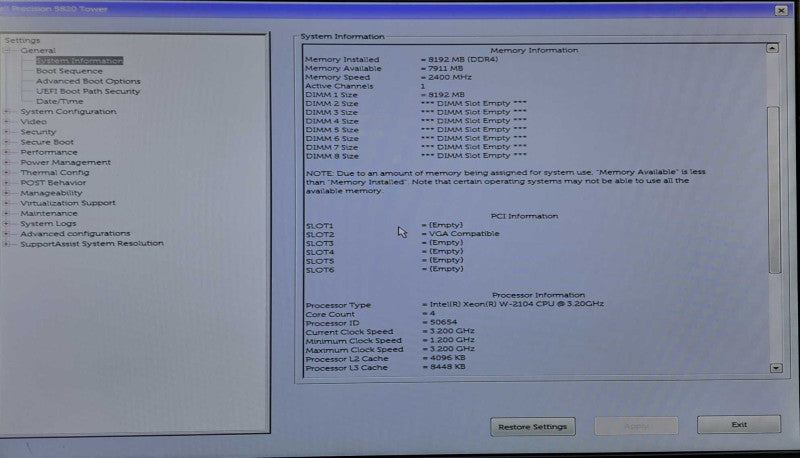Screen dimensions: 800x458
Task: Click the DIMM 1 Size row
Action: tap(385, 95)
